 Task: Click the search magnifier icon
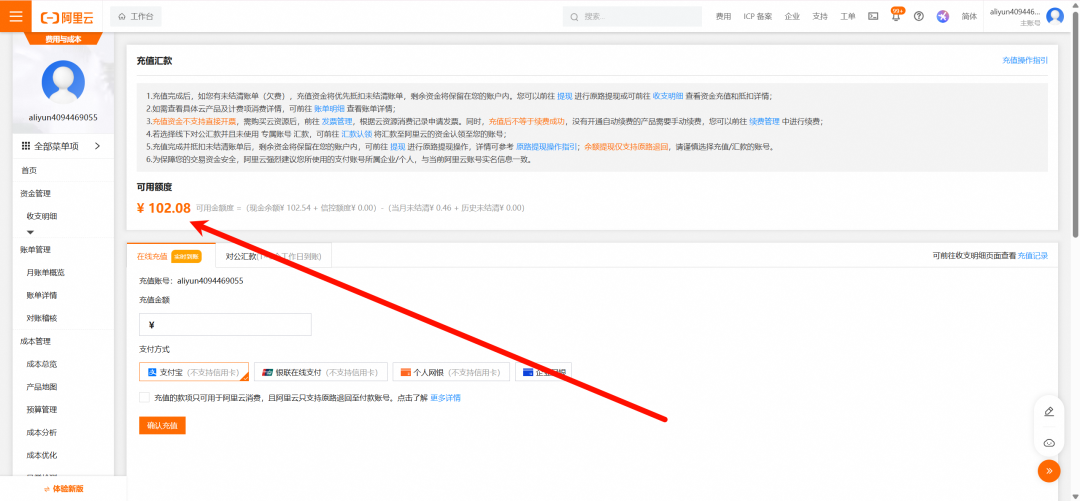click(574, 16)
